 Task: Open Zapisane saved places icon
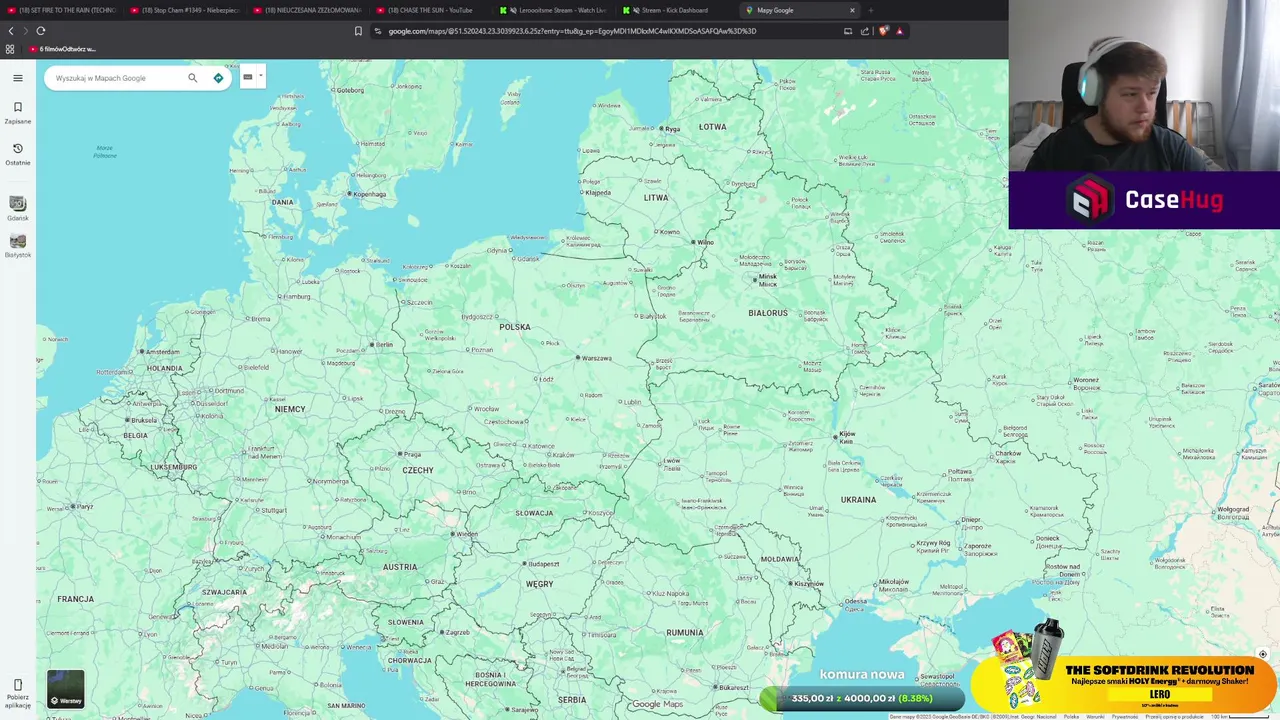tap(17, 107)
